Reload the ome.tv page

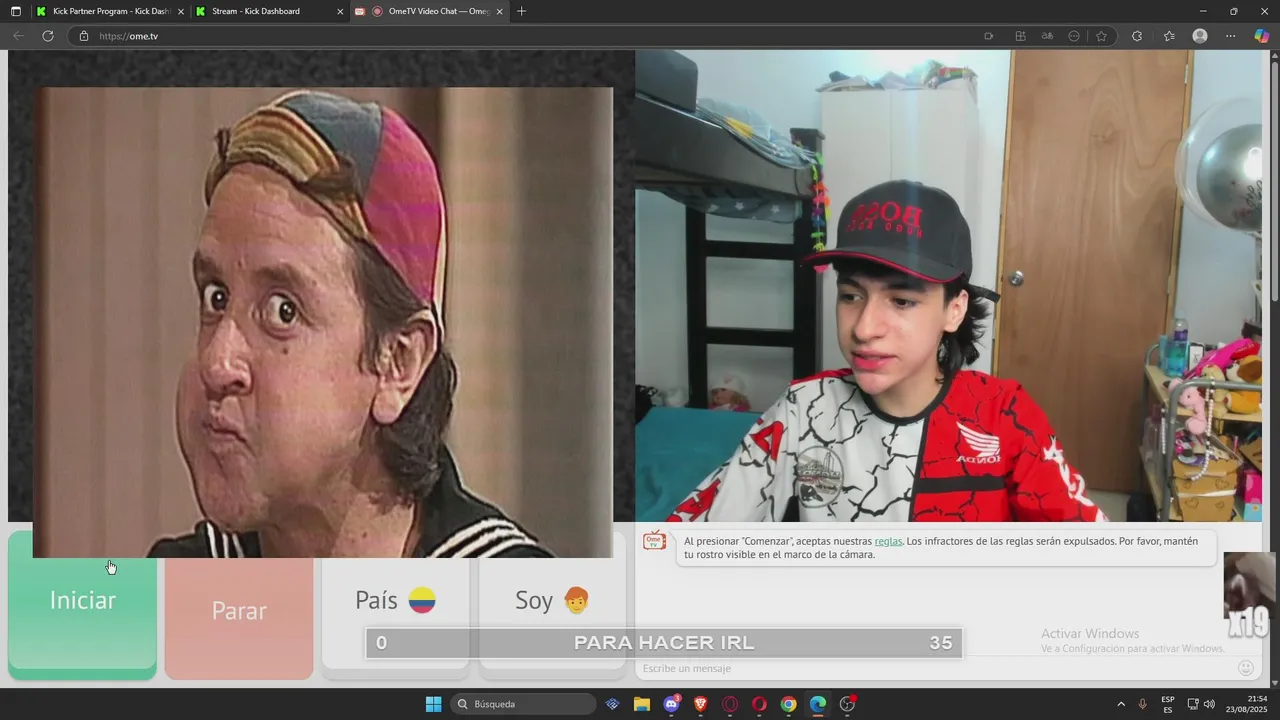(47, 36)
